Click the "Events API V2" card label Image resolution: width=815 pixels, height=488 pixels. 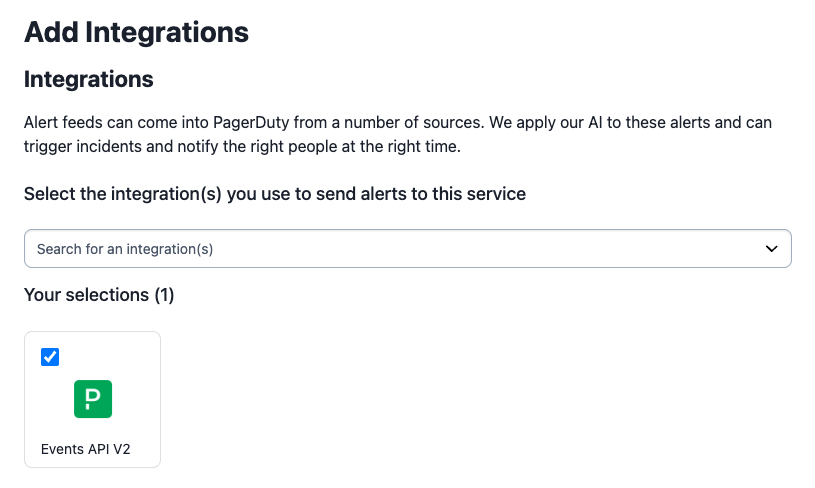point(86,449)
